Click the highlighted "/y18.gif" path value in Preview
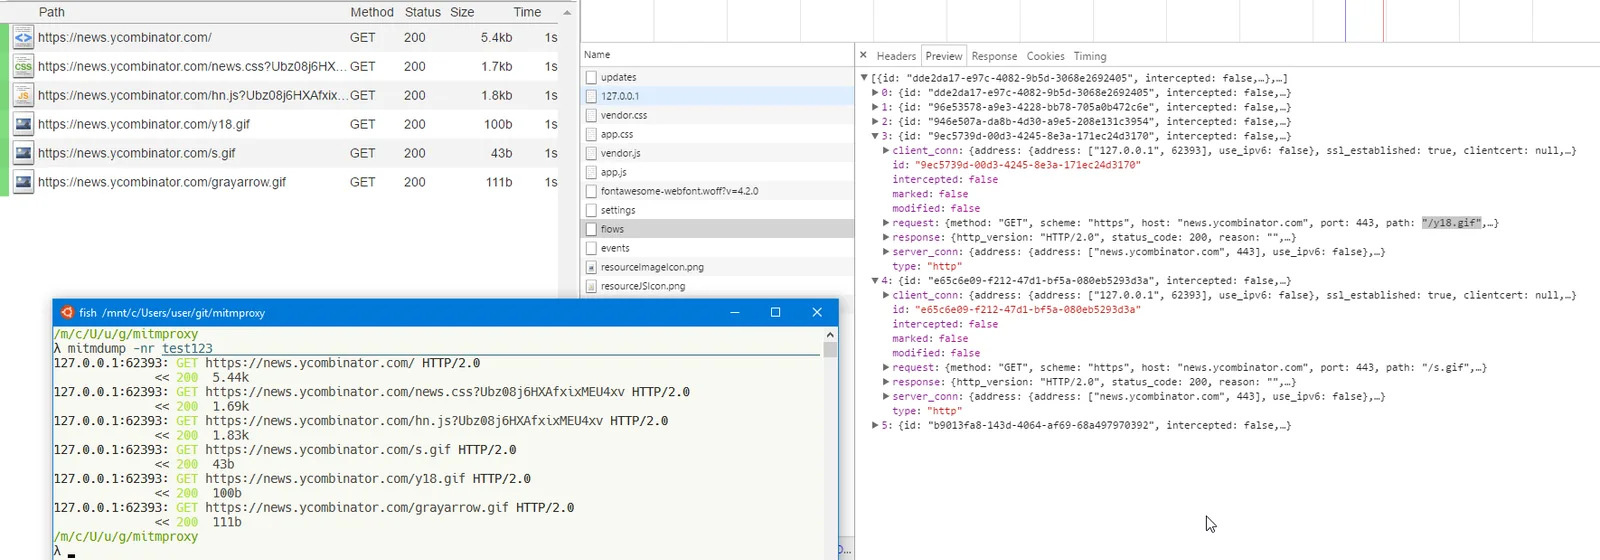1600x560 pixels. pyautogui.click(x=1451, y=223)
